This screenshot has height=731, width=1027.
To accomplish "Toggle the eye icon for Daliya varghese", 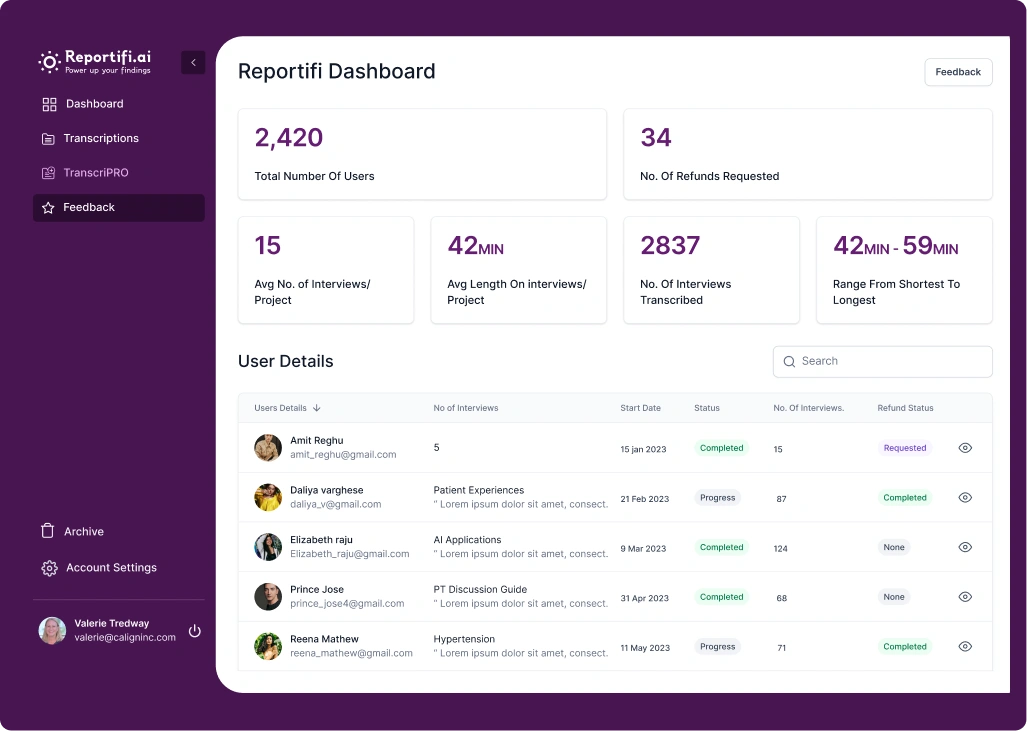I will click(965, 497).
